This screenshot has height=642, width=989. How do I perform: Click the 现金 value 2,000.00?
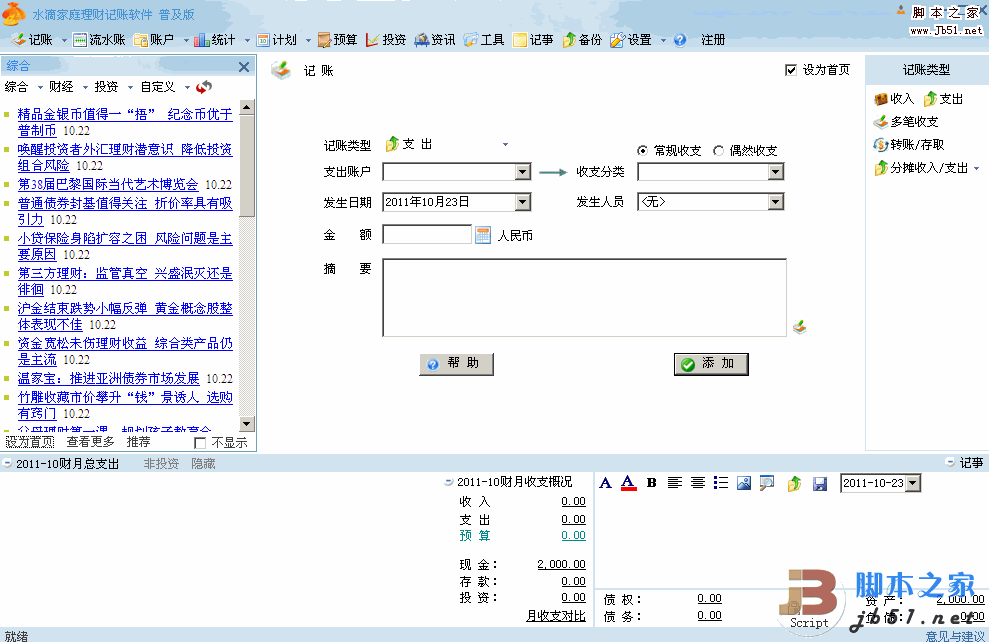(561, 564)
